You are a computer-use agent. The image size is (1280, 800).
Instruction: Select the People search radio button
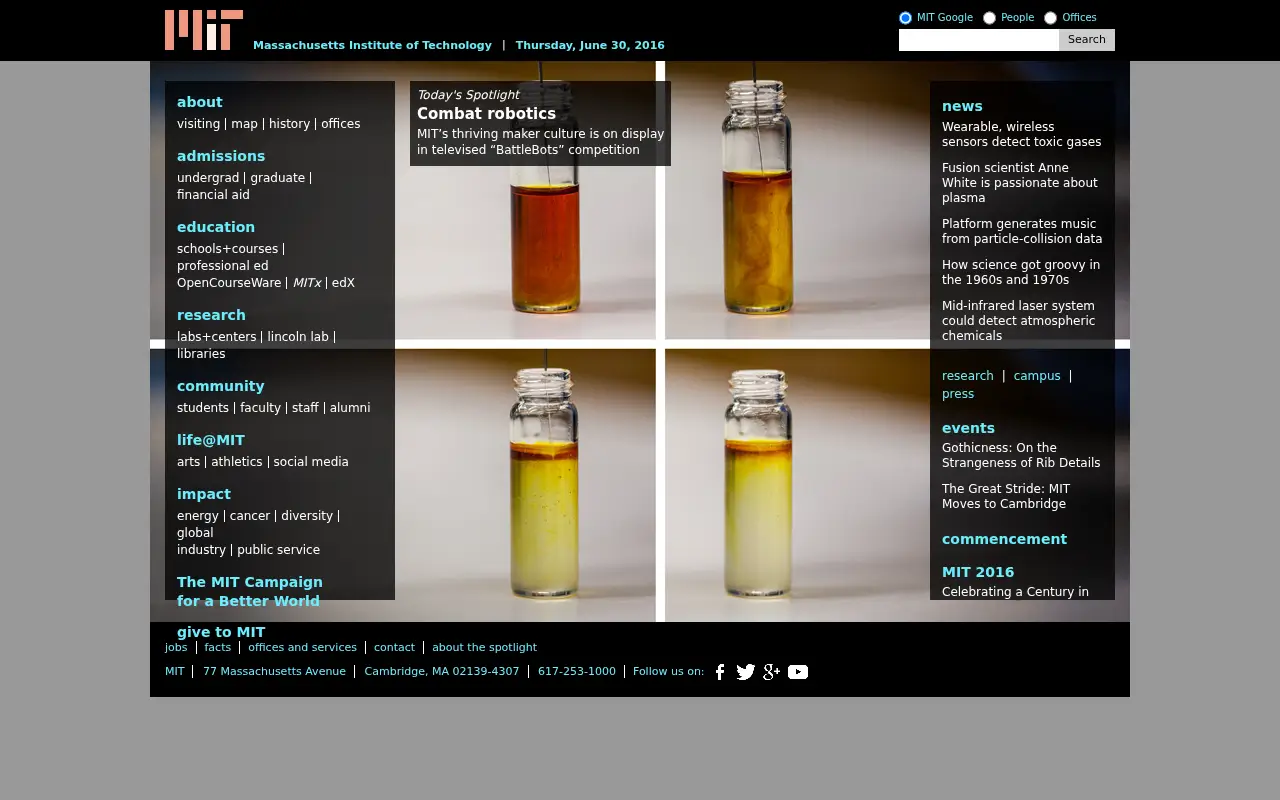click(989, 18)
